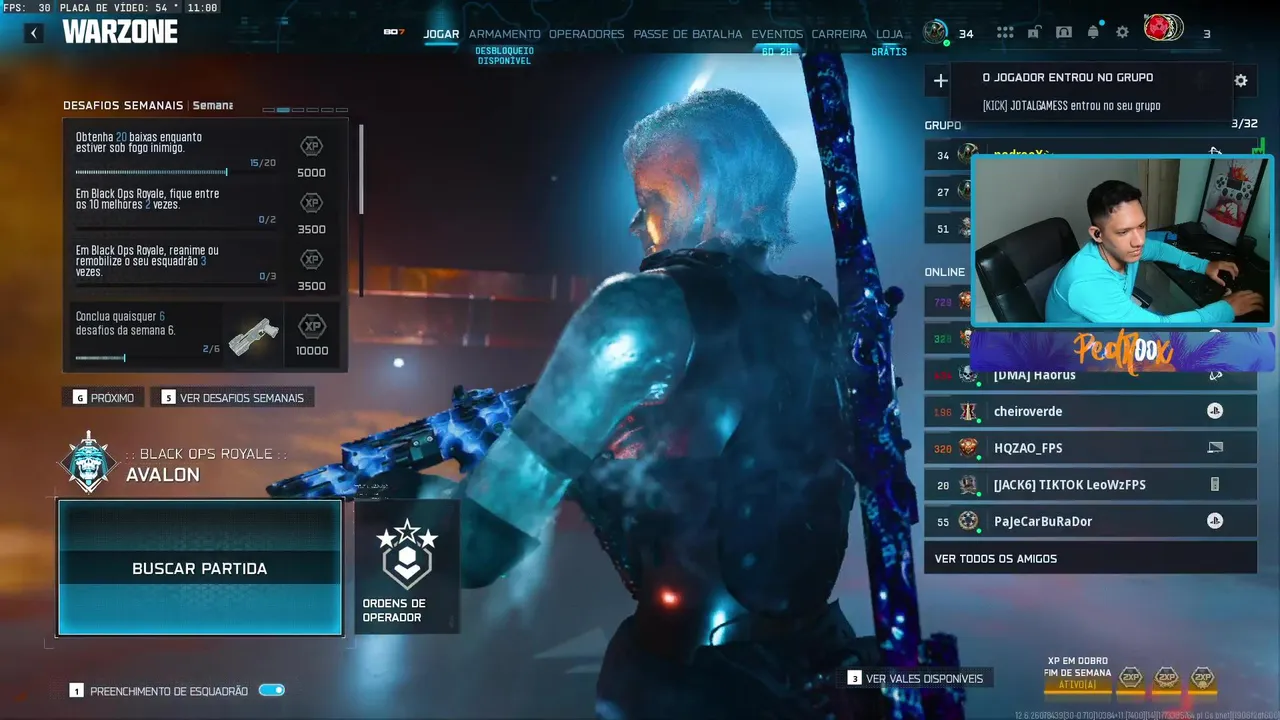Click the Próximo button
This screenshot has width=1280, height=720.
[104, 398]
